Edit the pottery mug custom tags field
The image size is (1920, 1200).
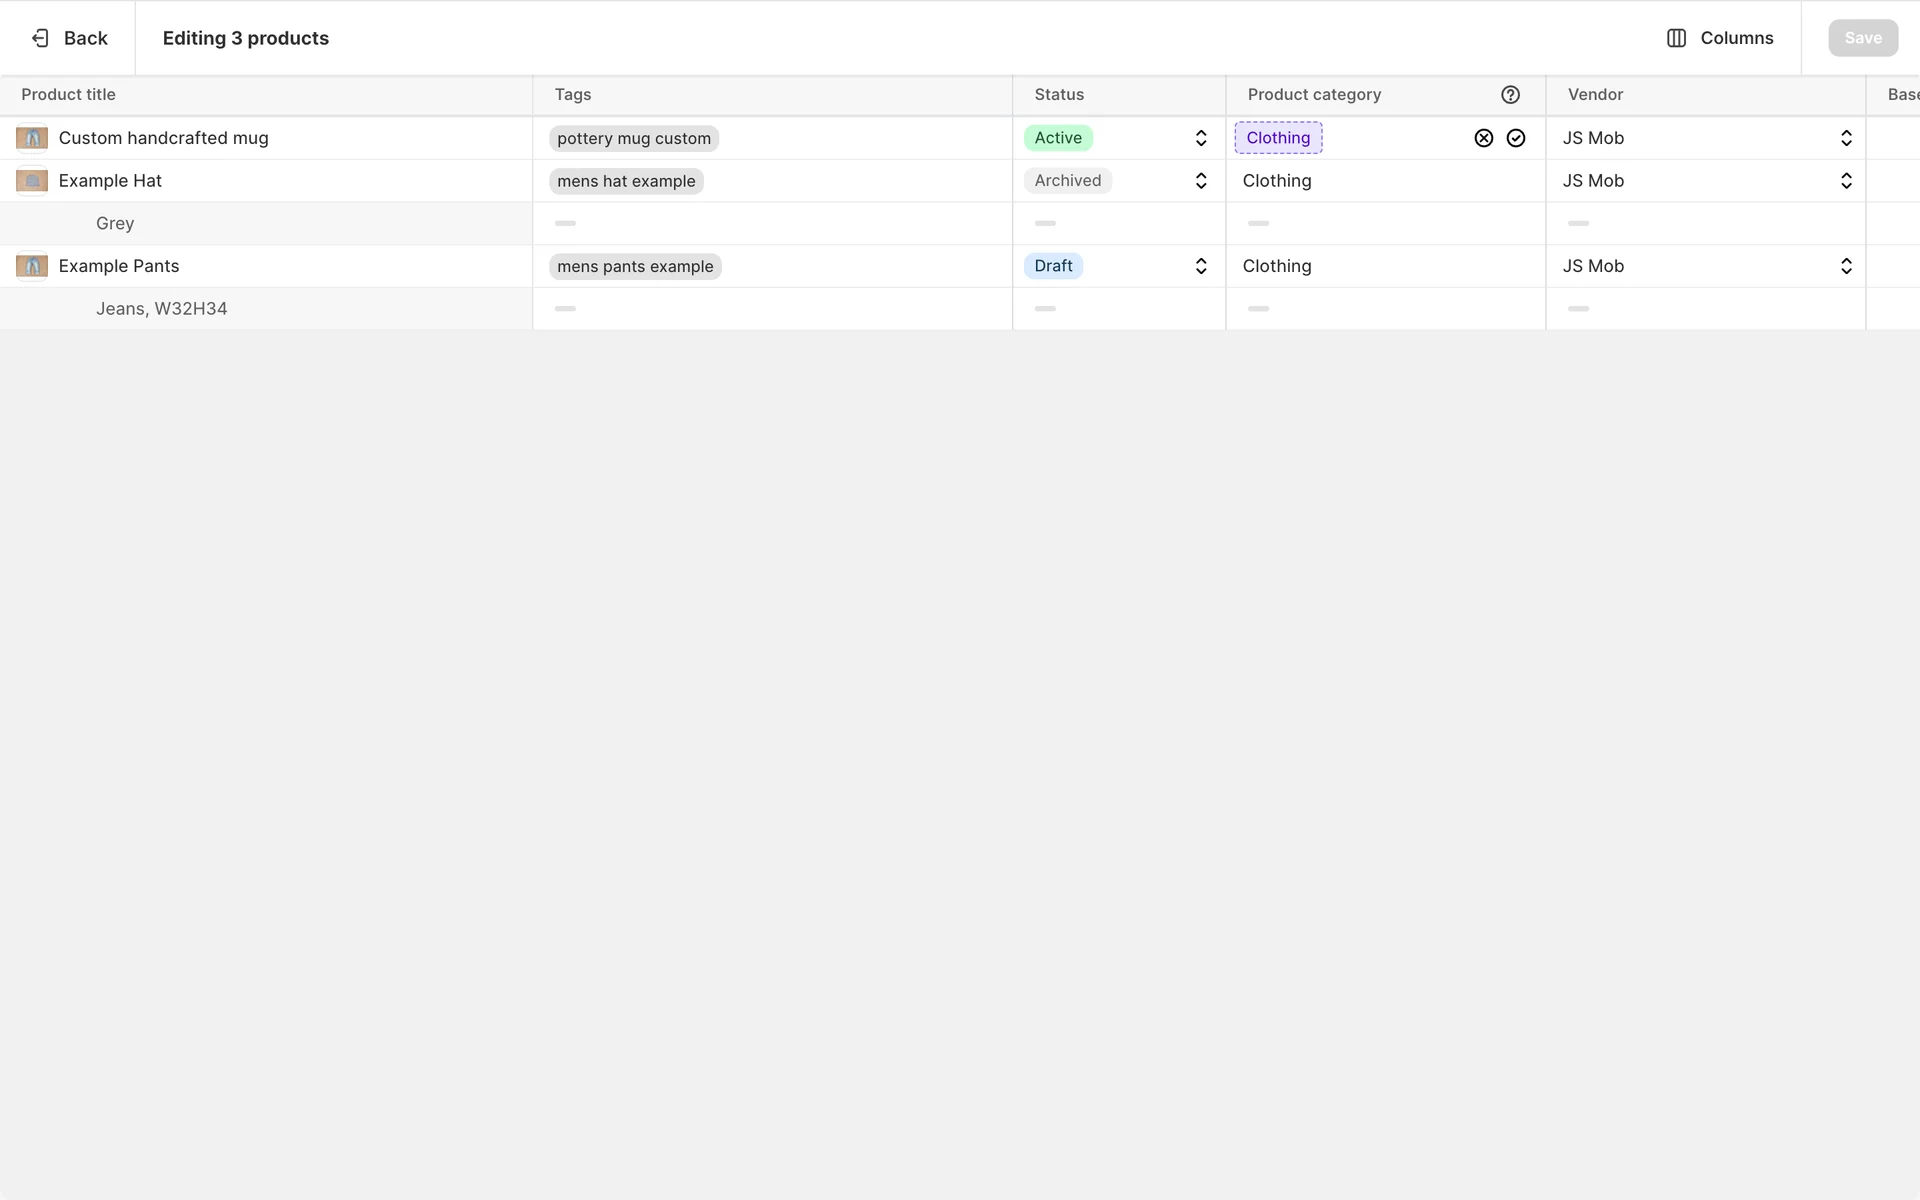tap(633, 139)
